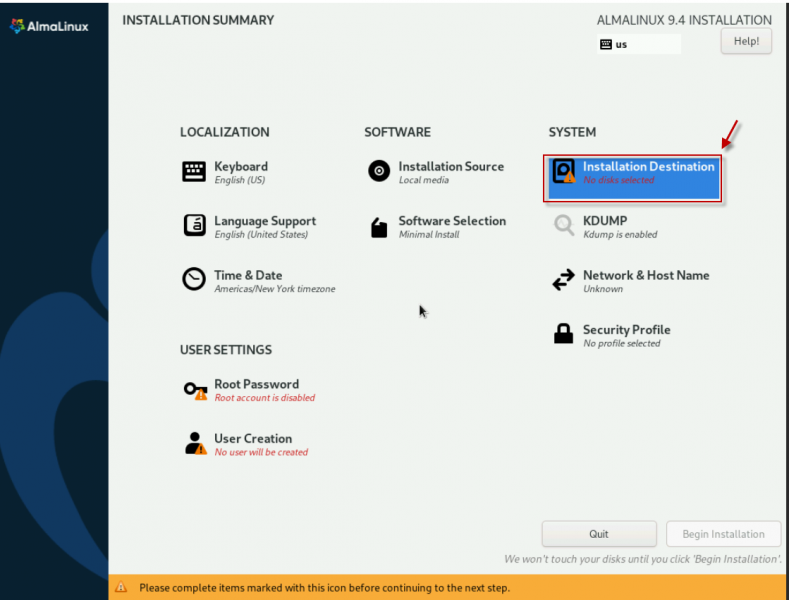
Task: Click 'Root account is disabled' text
Action: pyautogui.click(x=265, y=398)
